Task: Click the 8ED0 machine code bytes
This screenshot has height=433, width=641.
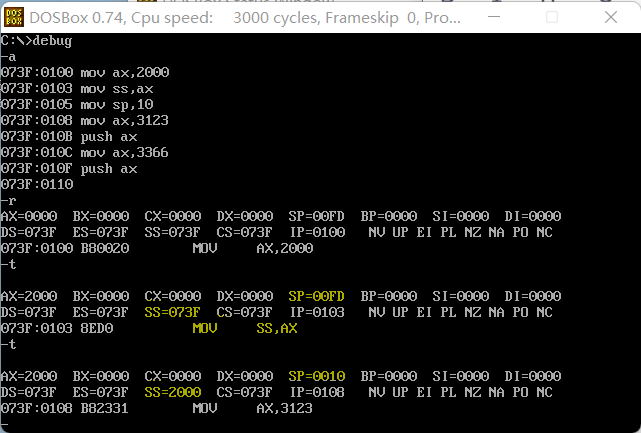Action: click(97, 328)
